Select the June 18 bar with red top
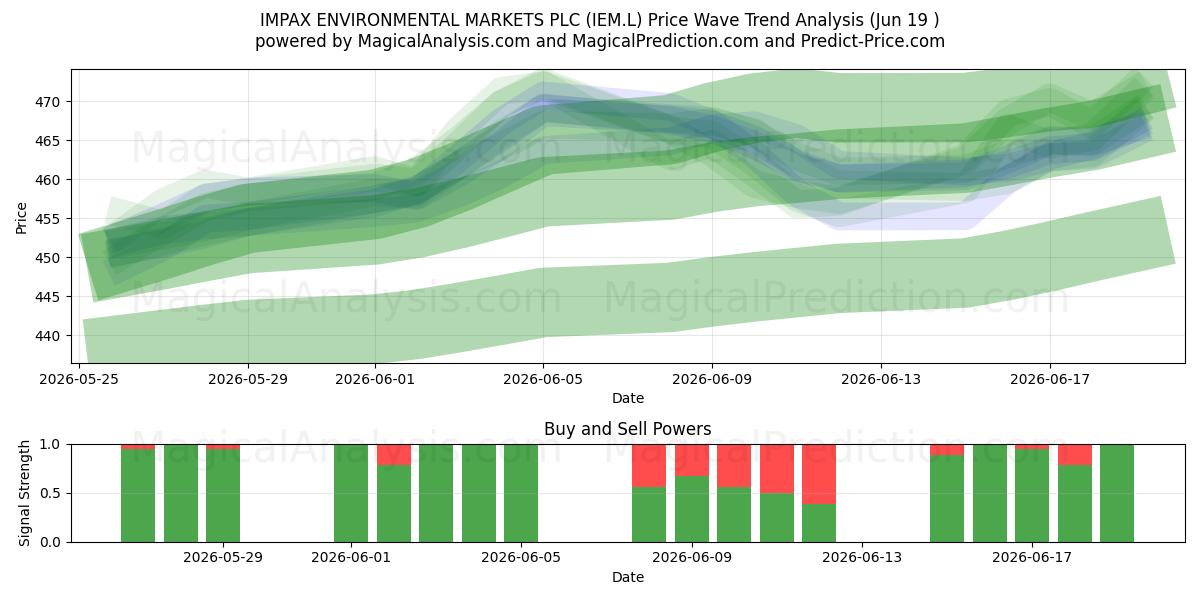Image resolution: width=1200 pixels, height=600 pixels. (1075, 493)
